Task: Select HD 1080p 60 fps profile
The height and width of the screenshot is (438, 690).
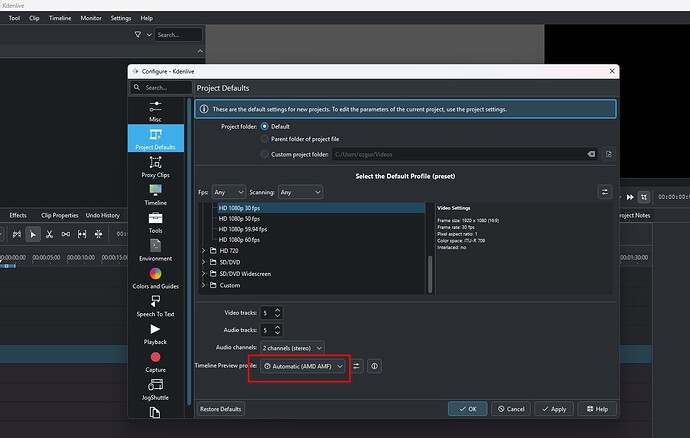Action: click(x=239, y=240)
